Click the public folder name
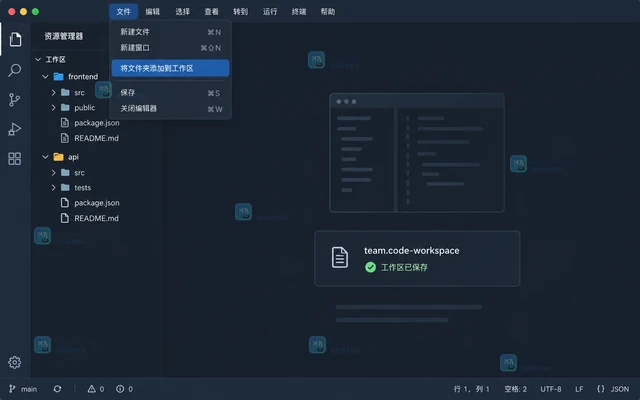The height and width of the screenshot is (400, 640). 84,108
